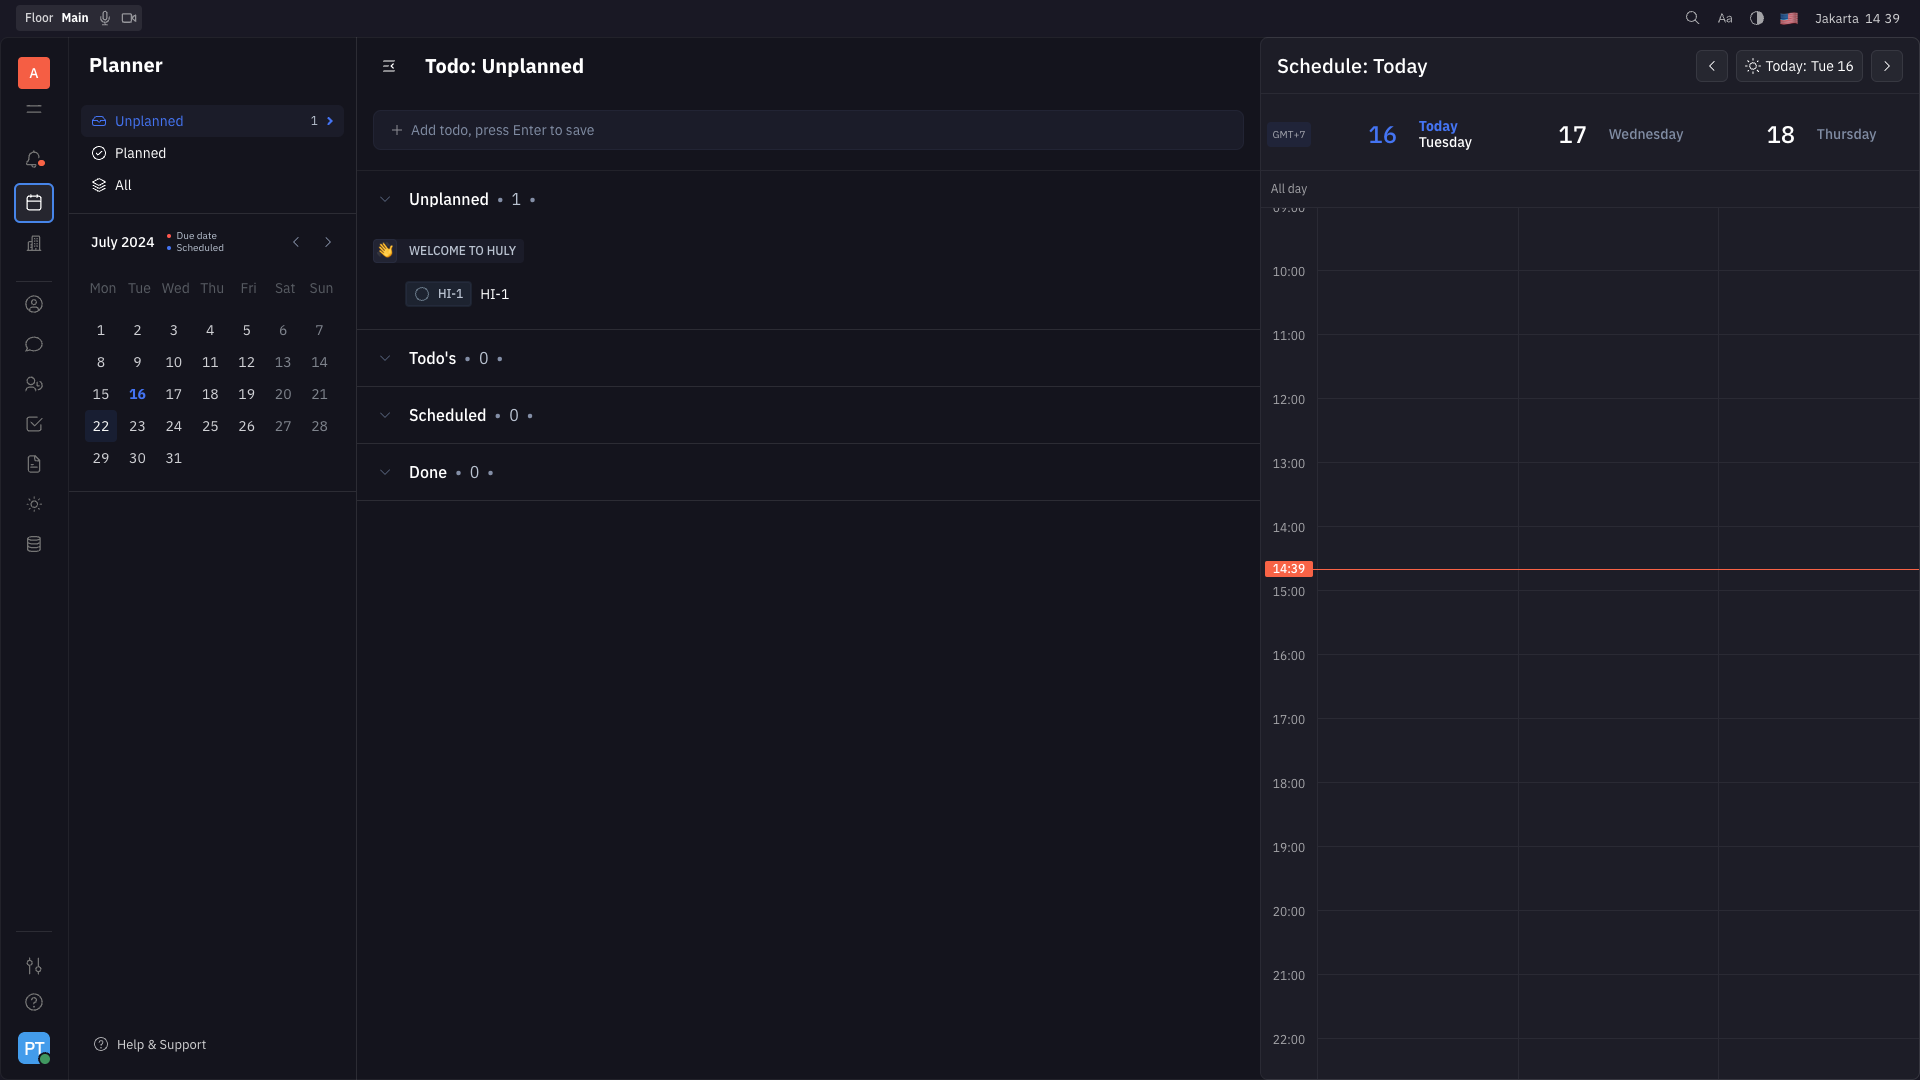Open the notifications bell icon

(x=34, y=159)
